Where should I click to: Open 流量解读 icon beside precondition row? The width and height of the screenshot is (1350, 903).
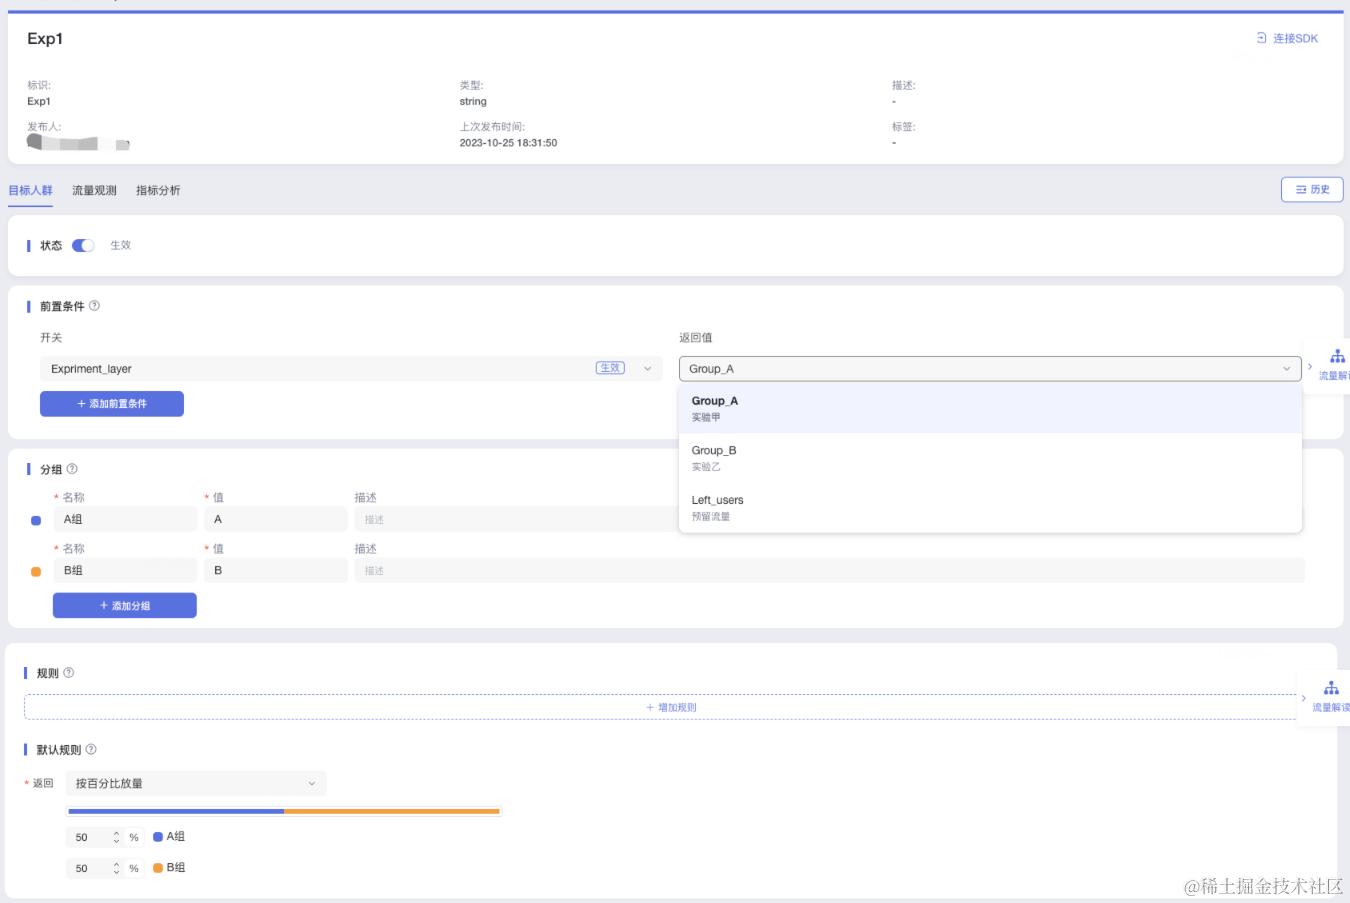point(1336,365)
